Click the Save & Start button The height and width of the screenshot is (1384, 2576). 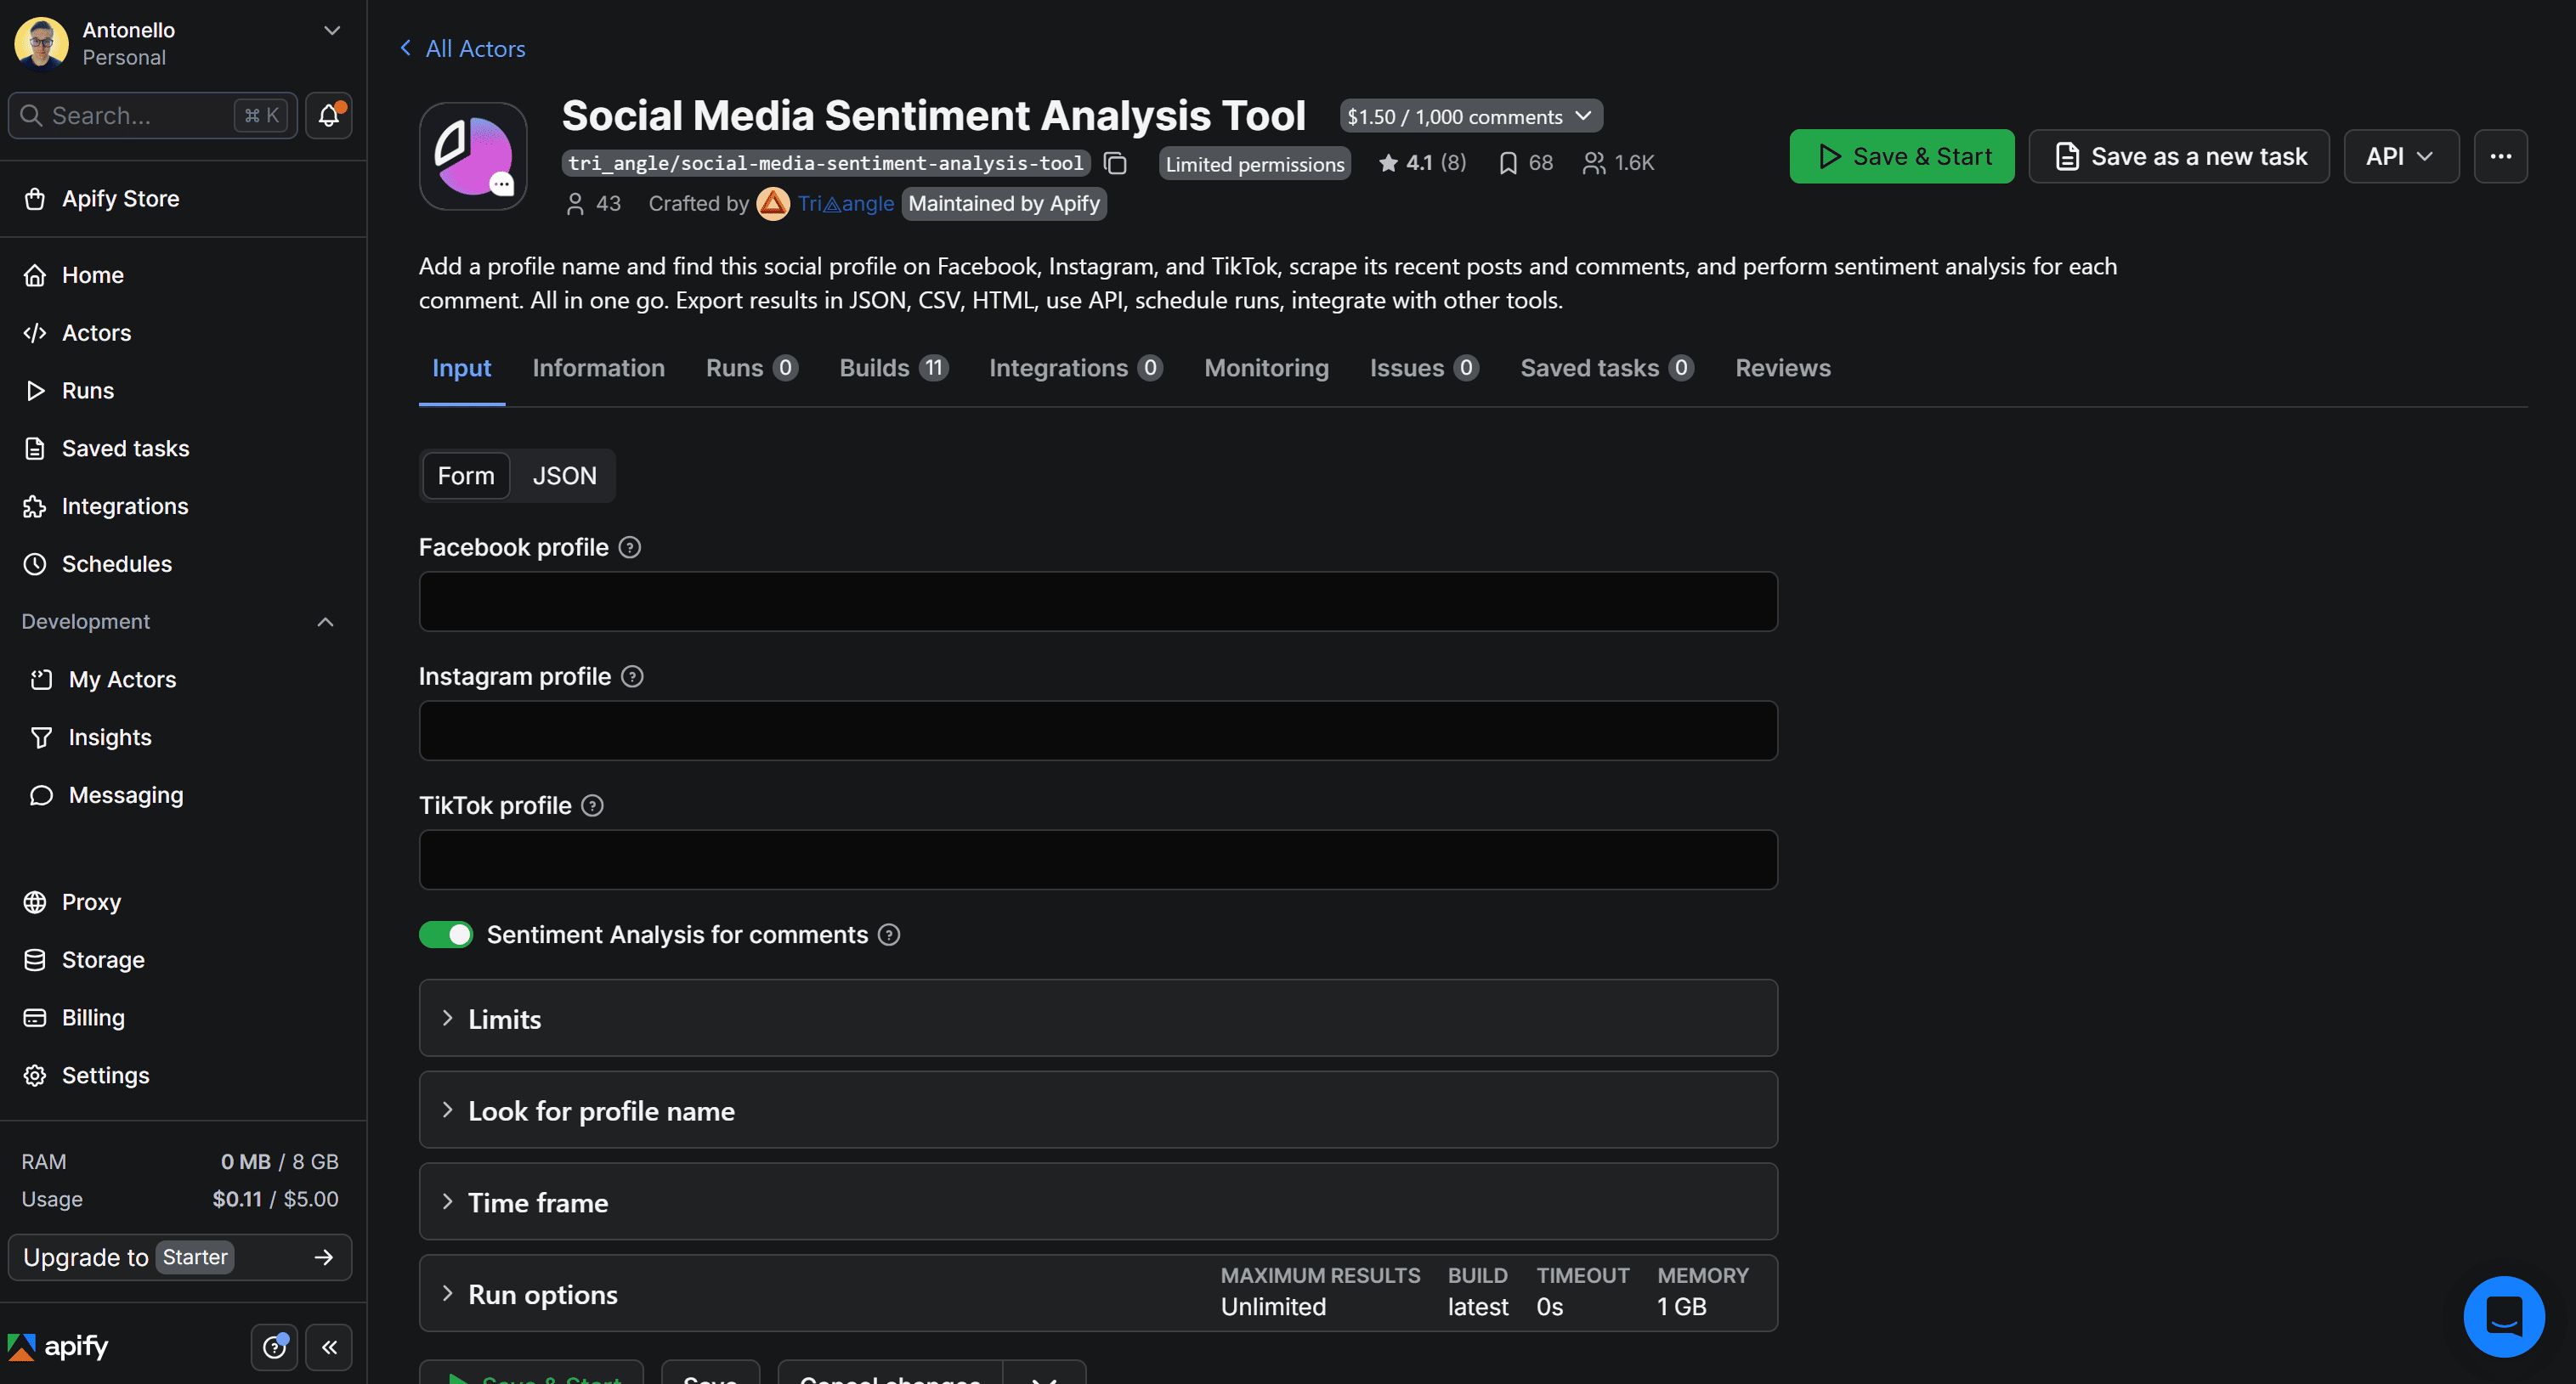pos(1901,156)
